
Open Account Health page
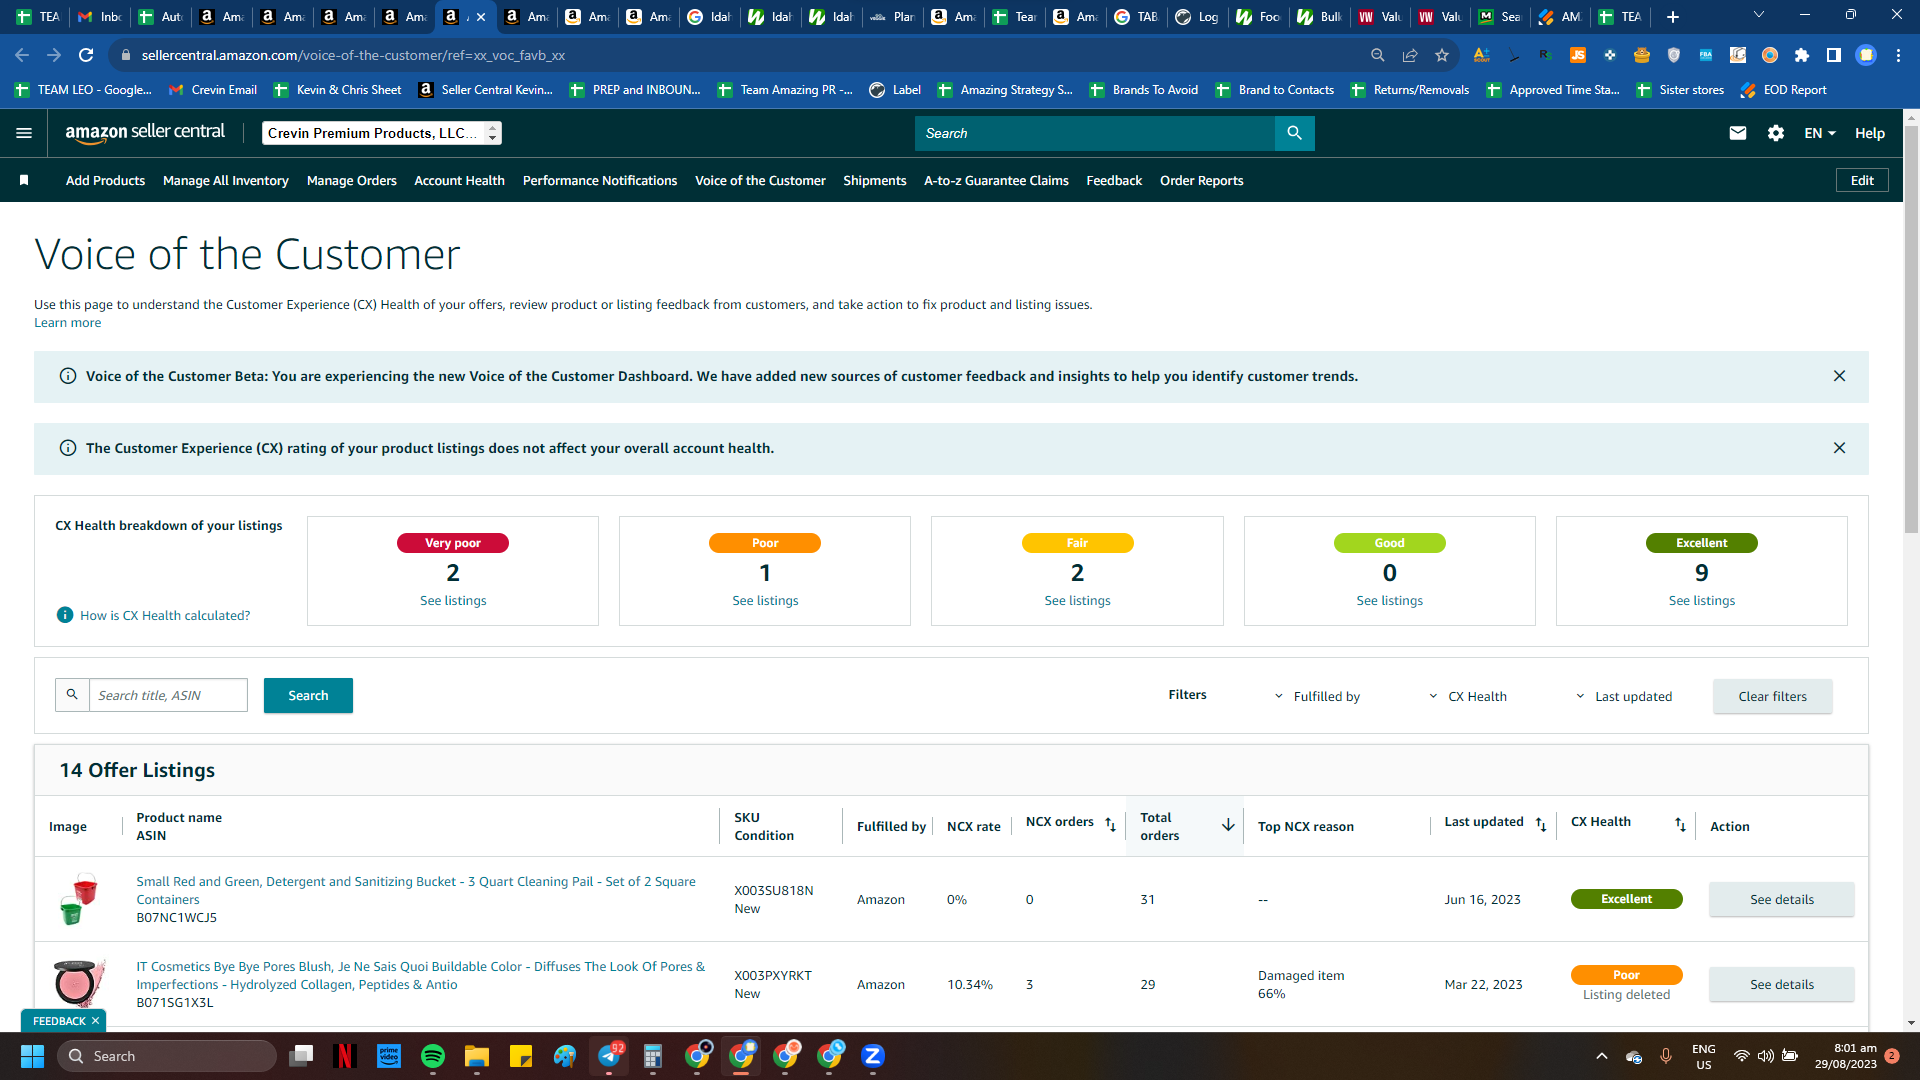pos(460,180)
